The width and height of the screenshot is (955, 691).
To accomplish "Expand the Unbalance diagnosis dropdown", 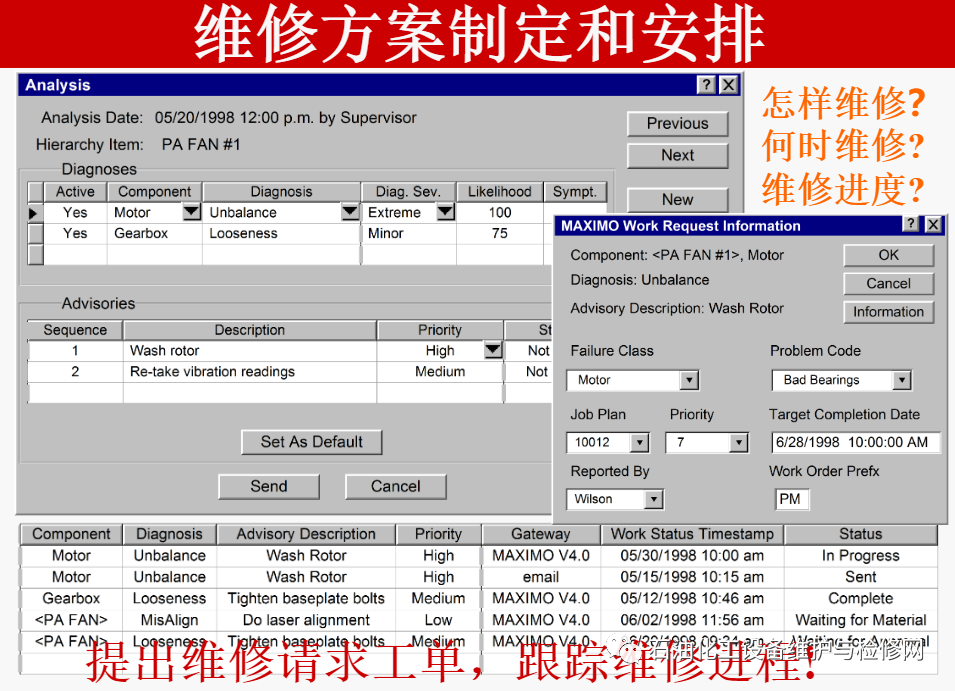I will 349,213.
